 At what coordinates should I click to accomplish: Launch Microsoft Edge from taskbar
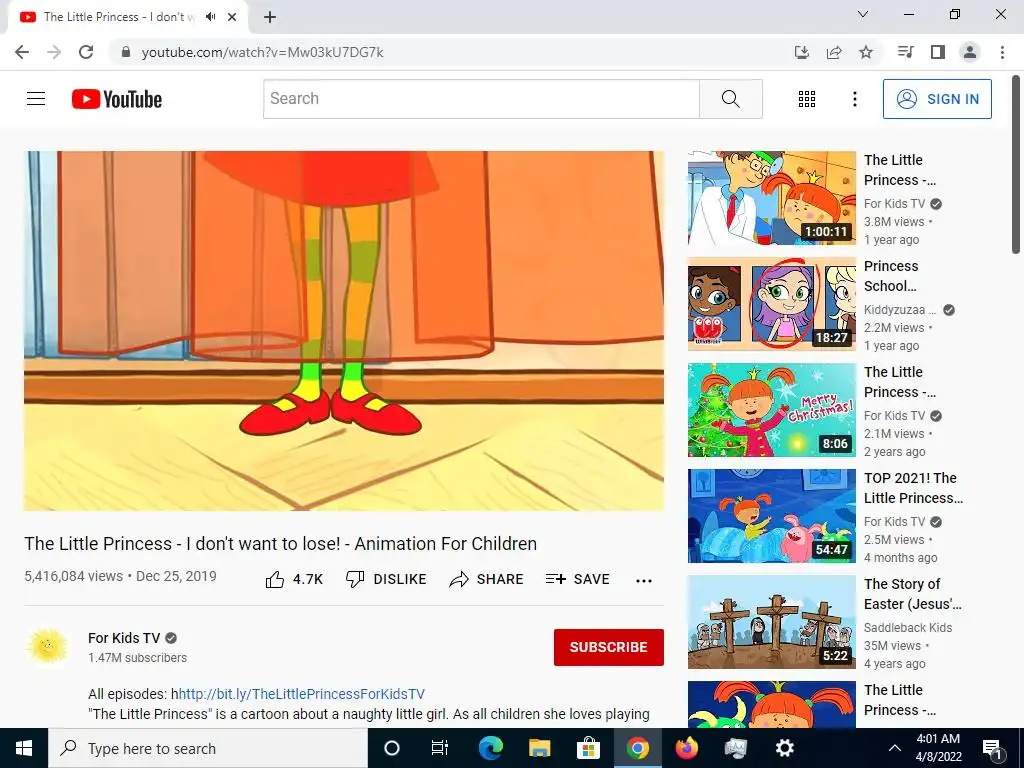490,748
